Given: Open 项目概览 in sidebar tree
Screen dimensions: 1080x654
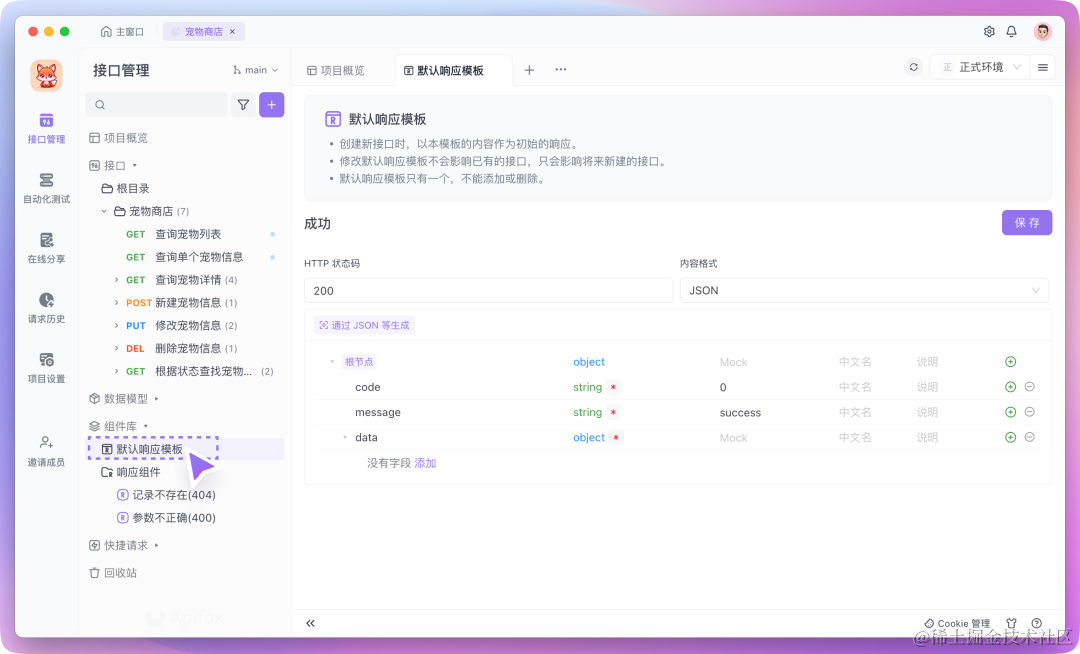Looking at the screenshot, I should [118, 138].
